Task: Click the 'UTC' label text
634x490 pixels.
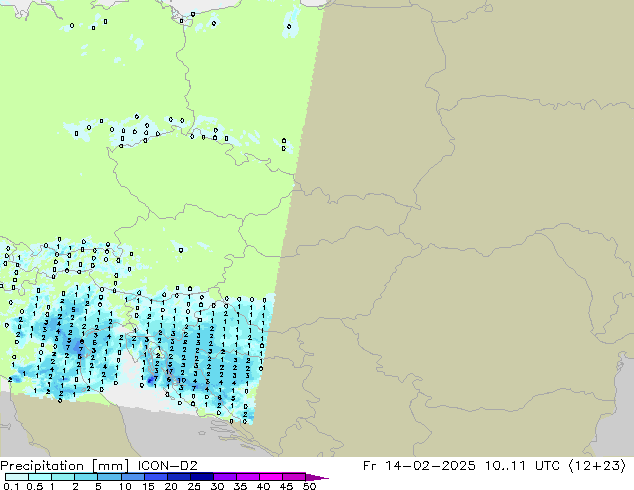Action: point(547,466)
